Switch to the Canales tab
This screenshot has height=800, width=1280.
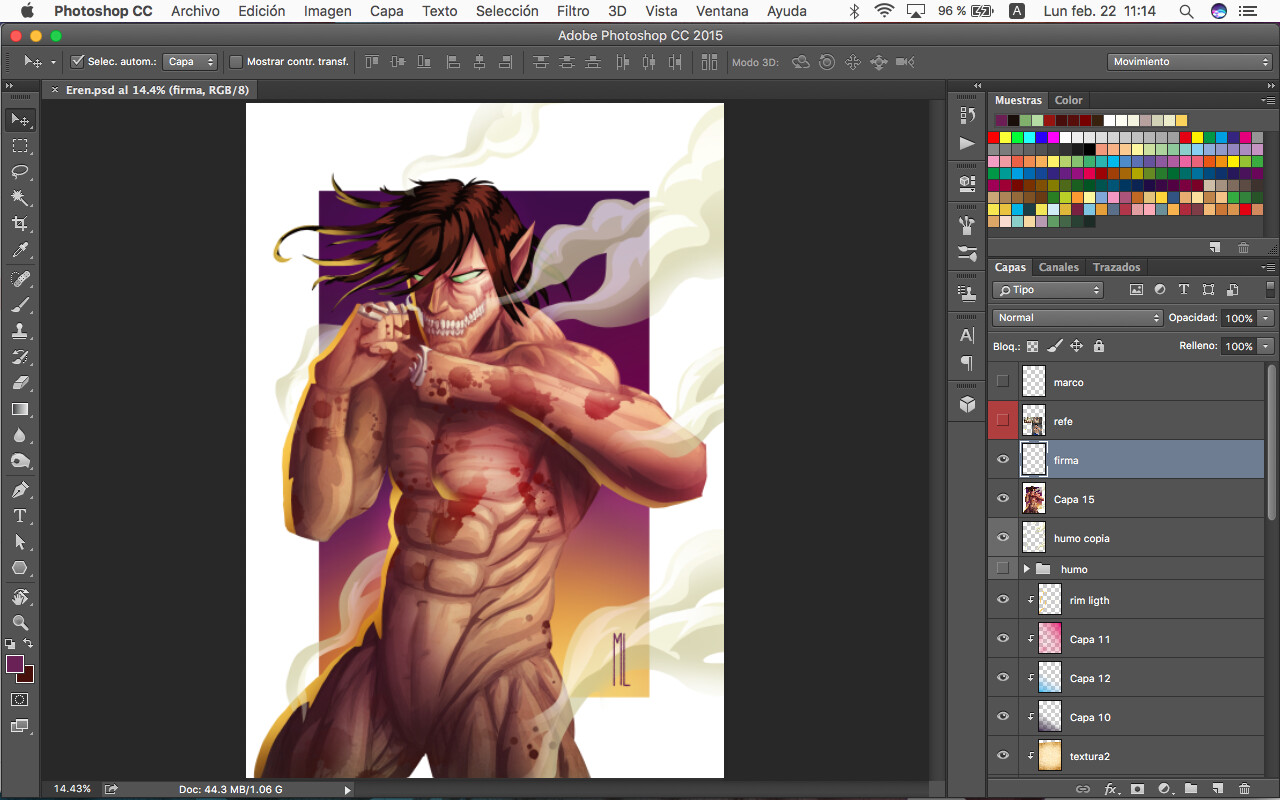coord(1058,267)
